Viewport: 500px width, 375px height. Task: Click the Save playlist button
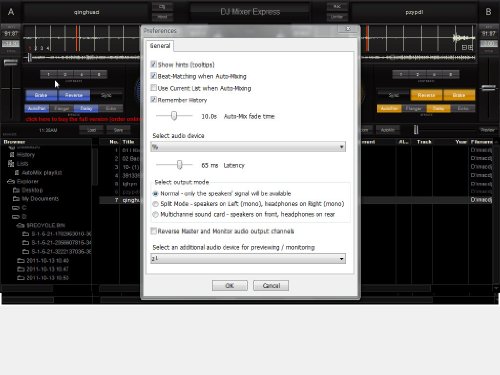(x=118, y=130)
